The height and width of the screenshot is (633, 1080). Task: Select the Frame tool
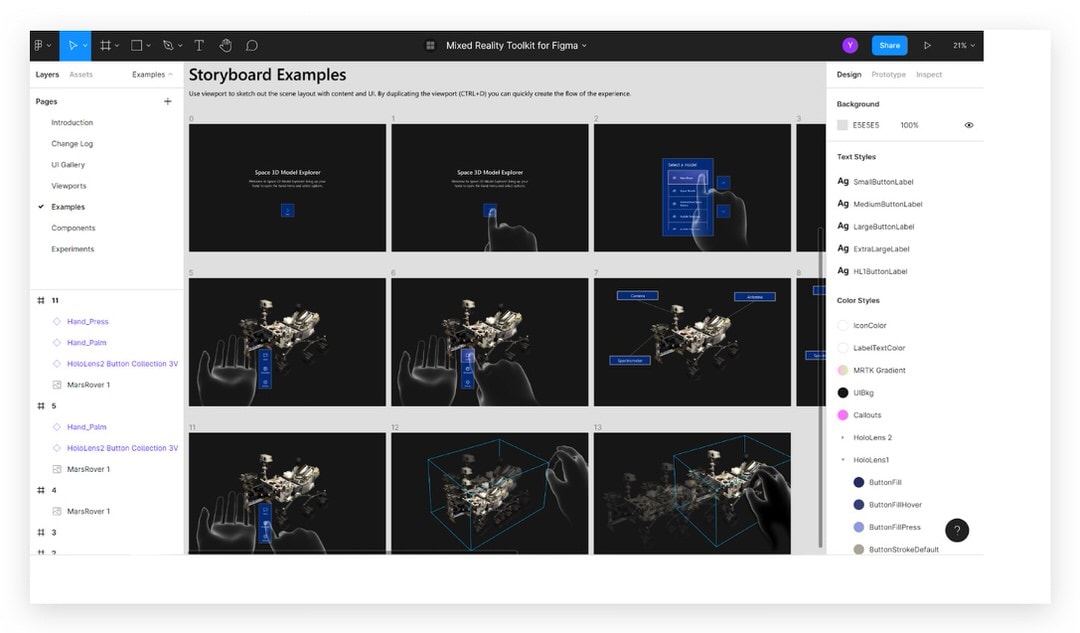coord(105,45)
